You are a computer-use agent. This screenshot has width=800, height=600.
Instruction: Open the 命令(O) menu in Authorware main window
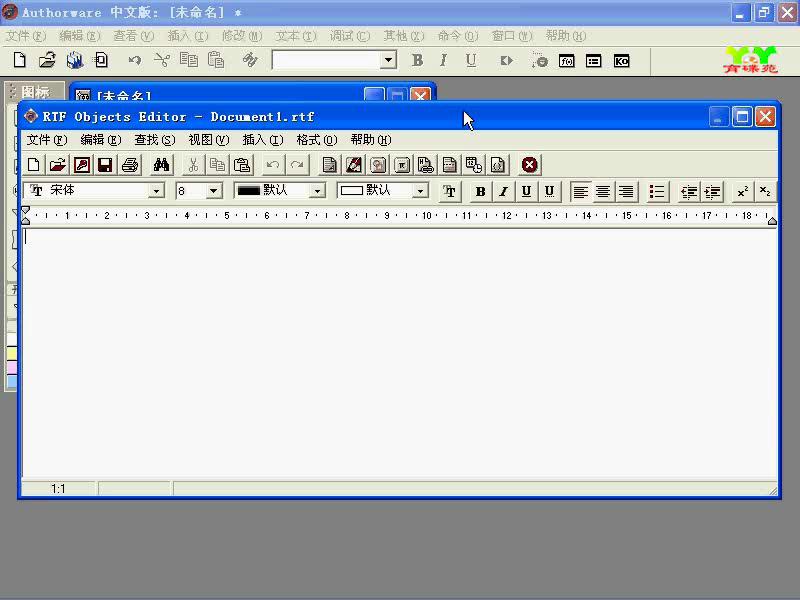pos(458,36)
